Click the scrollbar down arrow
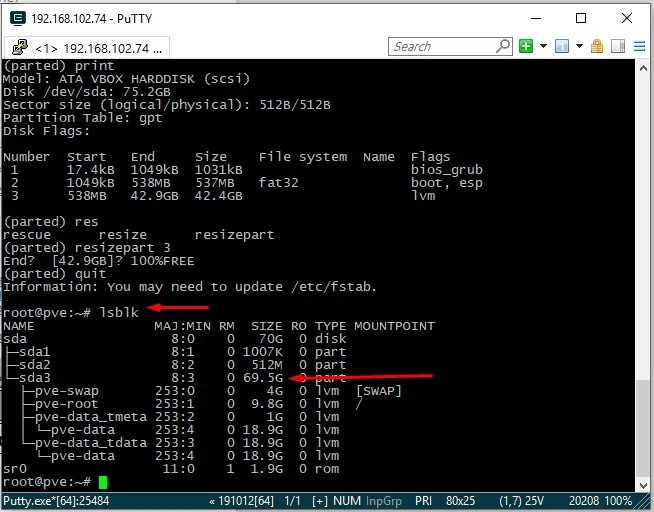The image size is (654, 512). click(x=644, y=485)
